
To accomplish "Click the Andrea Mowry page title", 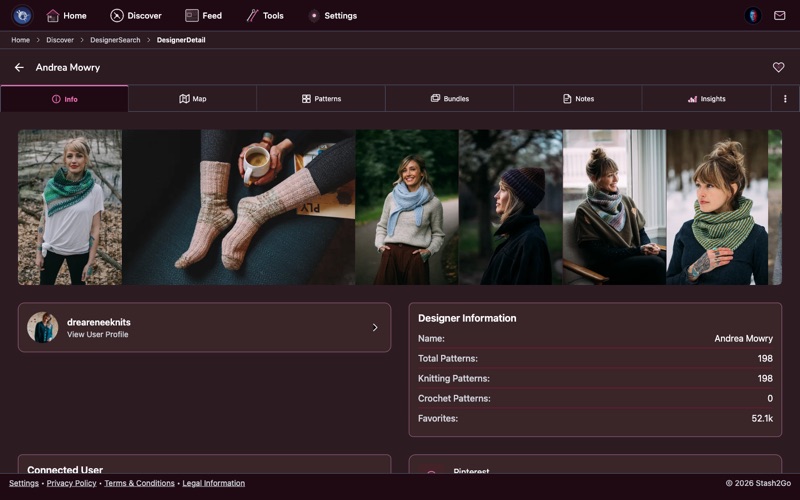I will coord(68,67).
